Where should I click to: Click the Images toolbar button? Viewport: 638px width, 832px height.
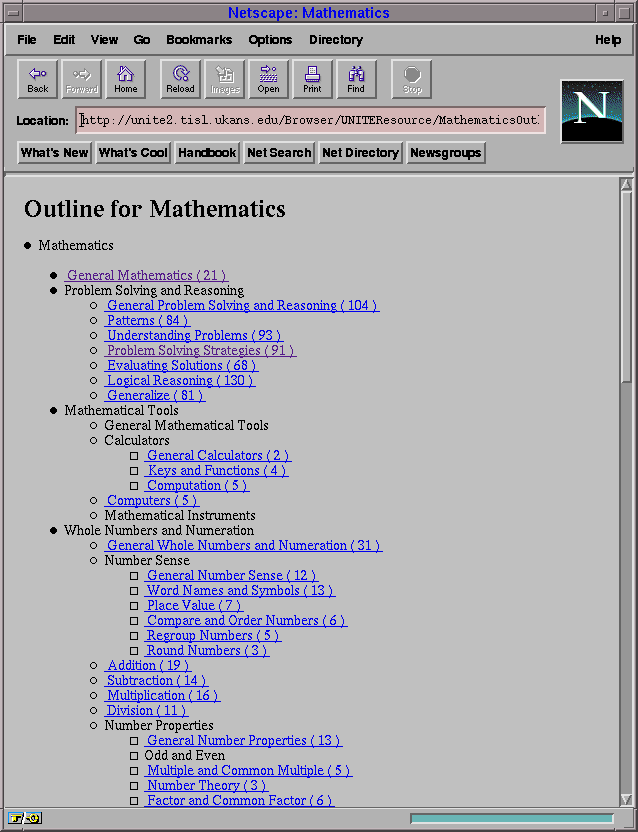225,79
